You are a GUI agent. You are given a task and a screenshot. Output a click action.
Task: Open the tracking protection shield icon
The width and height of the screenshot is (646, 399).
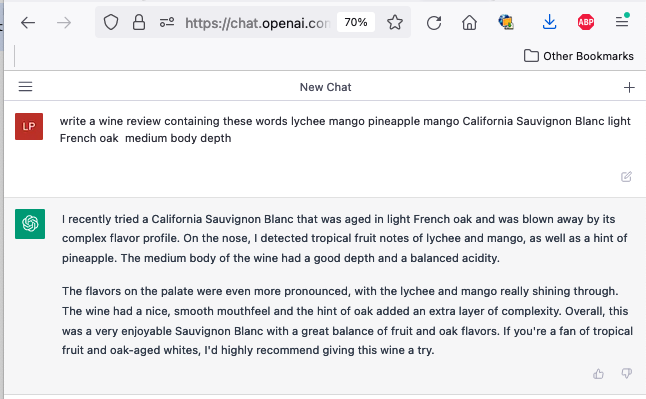tap(110, 22)
